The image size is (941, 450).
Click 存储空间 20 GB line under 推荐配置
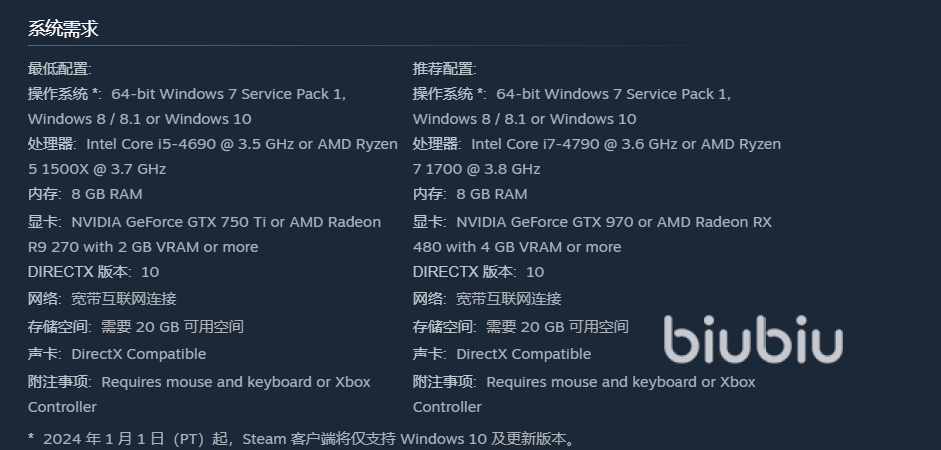(x=521, y=326)
